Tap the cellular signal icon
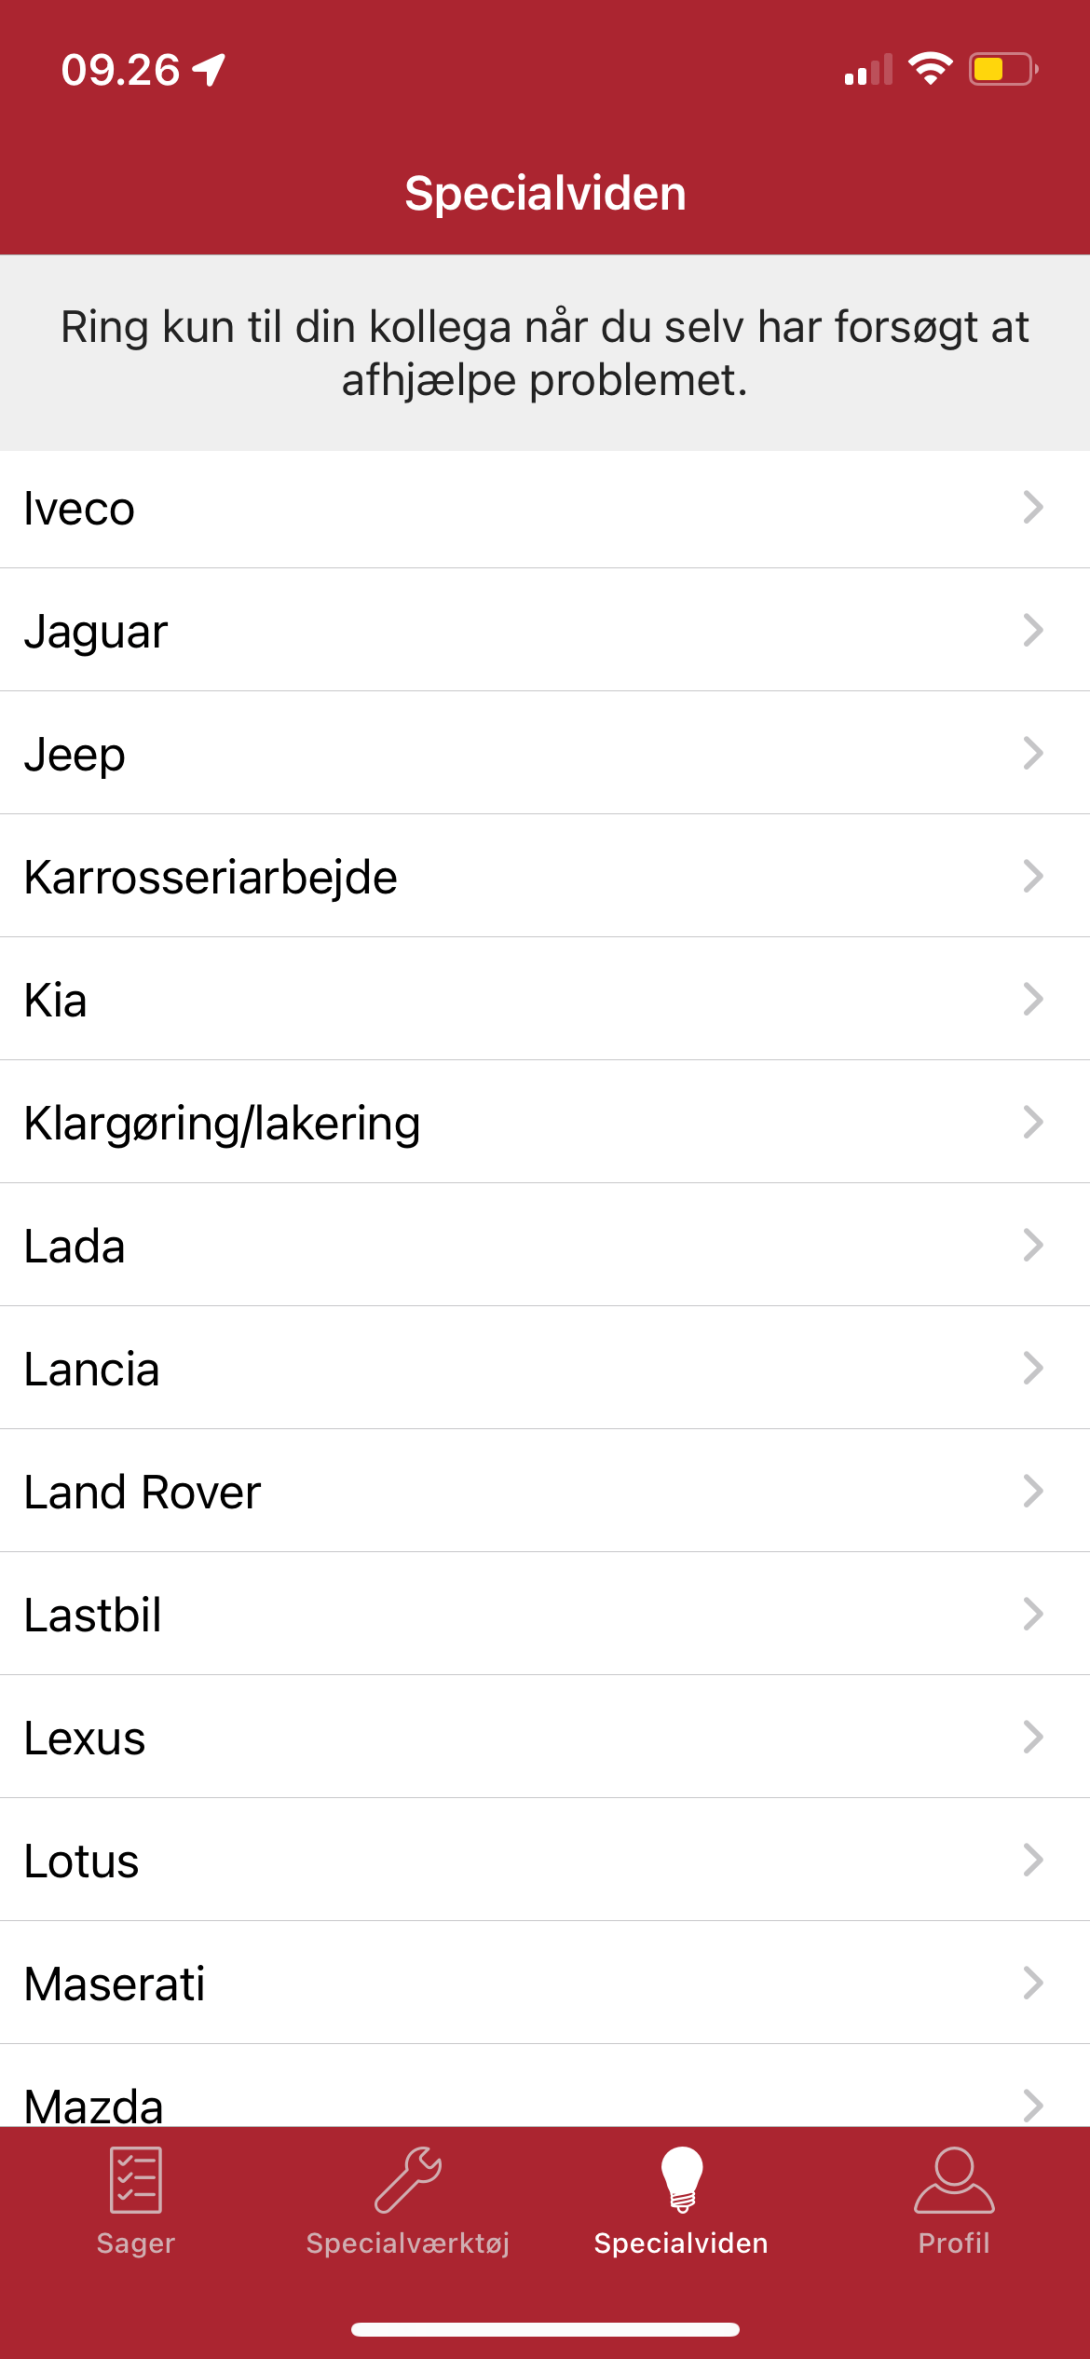The width and height of the screenshot is (1090, 2359). tap(868, 71)
